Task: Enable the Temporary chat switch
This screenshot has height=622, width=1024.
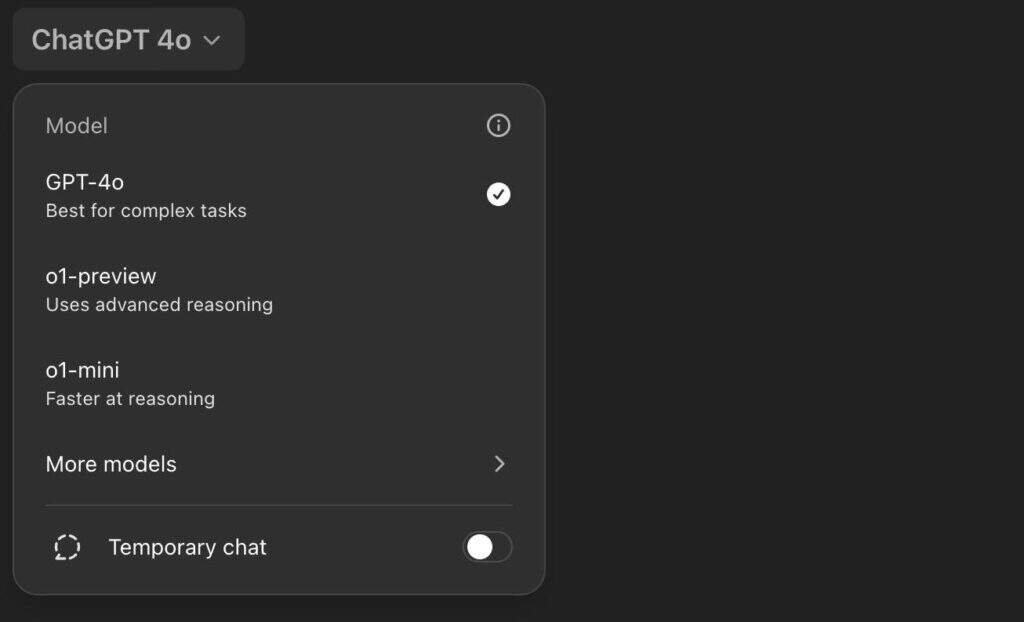Action: pyautogui.click(x=487, y=547)
